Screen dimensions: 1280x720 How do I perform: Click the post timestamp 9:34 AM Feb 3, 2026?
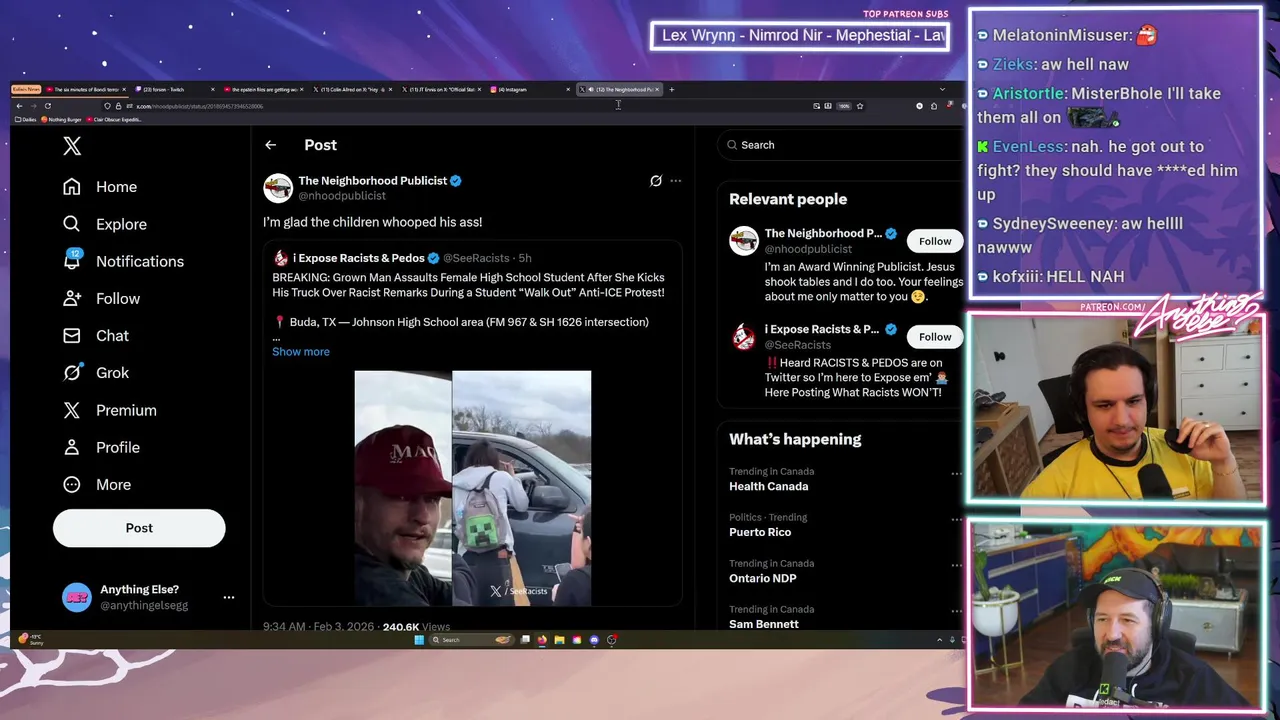click(318, 627)
